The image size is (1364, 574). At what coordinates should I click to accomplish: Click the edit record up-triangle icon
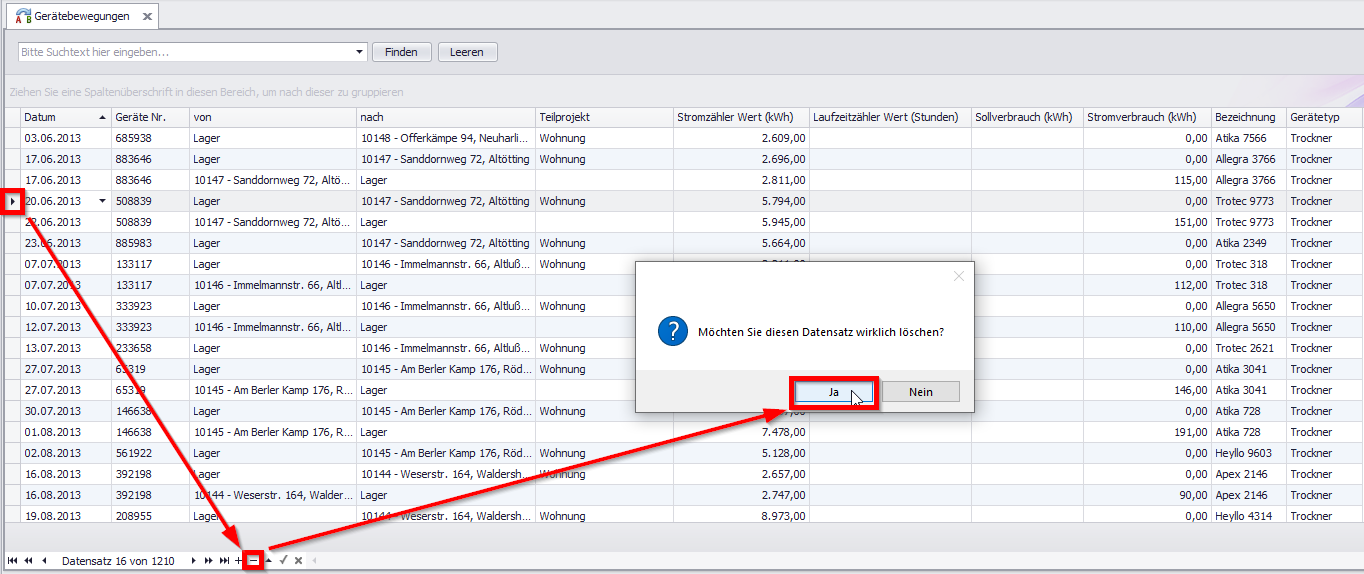[269, 561]
